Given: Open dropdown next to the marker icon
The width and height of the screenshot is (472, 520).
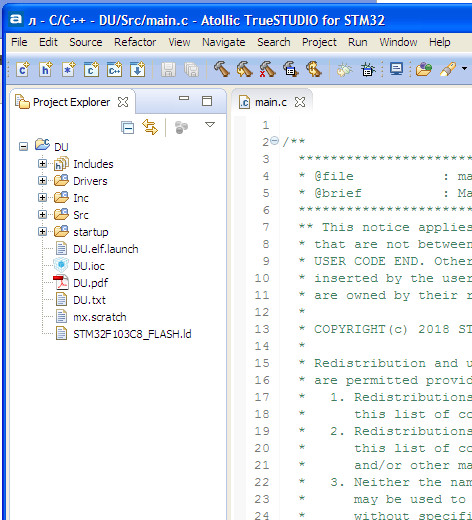Looking at the screenshot, I should coord(464,69).
